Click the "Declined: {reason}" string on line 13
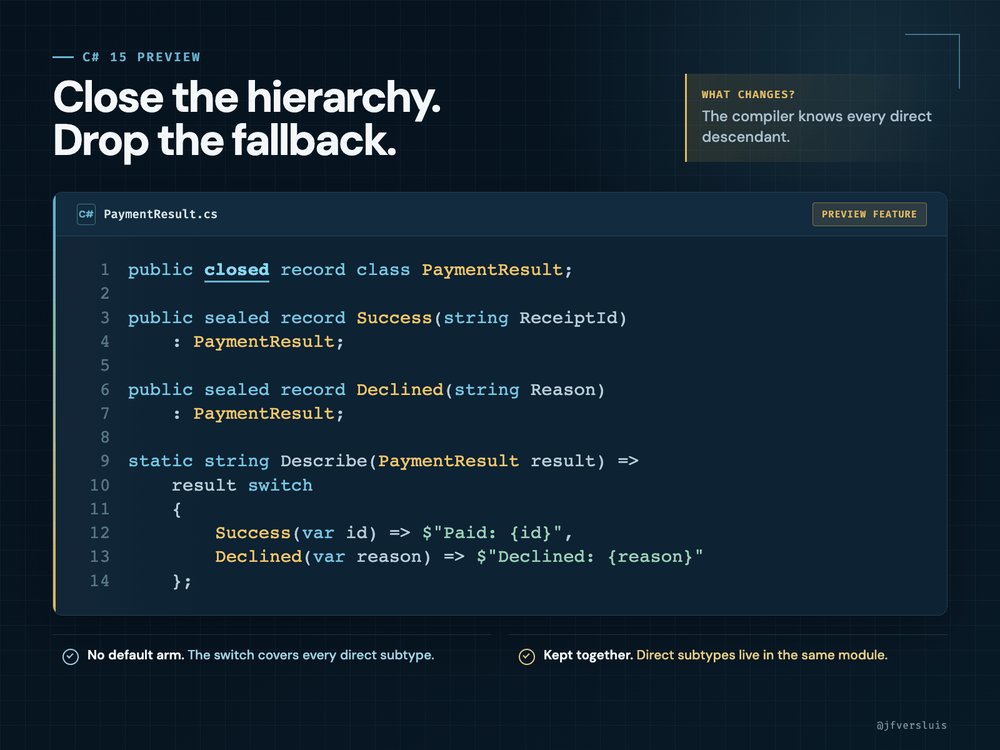1000x750 pixels. (x=589, y=557)
